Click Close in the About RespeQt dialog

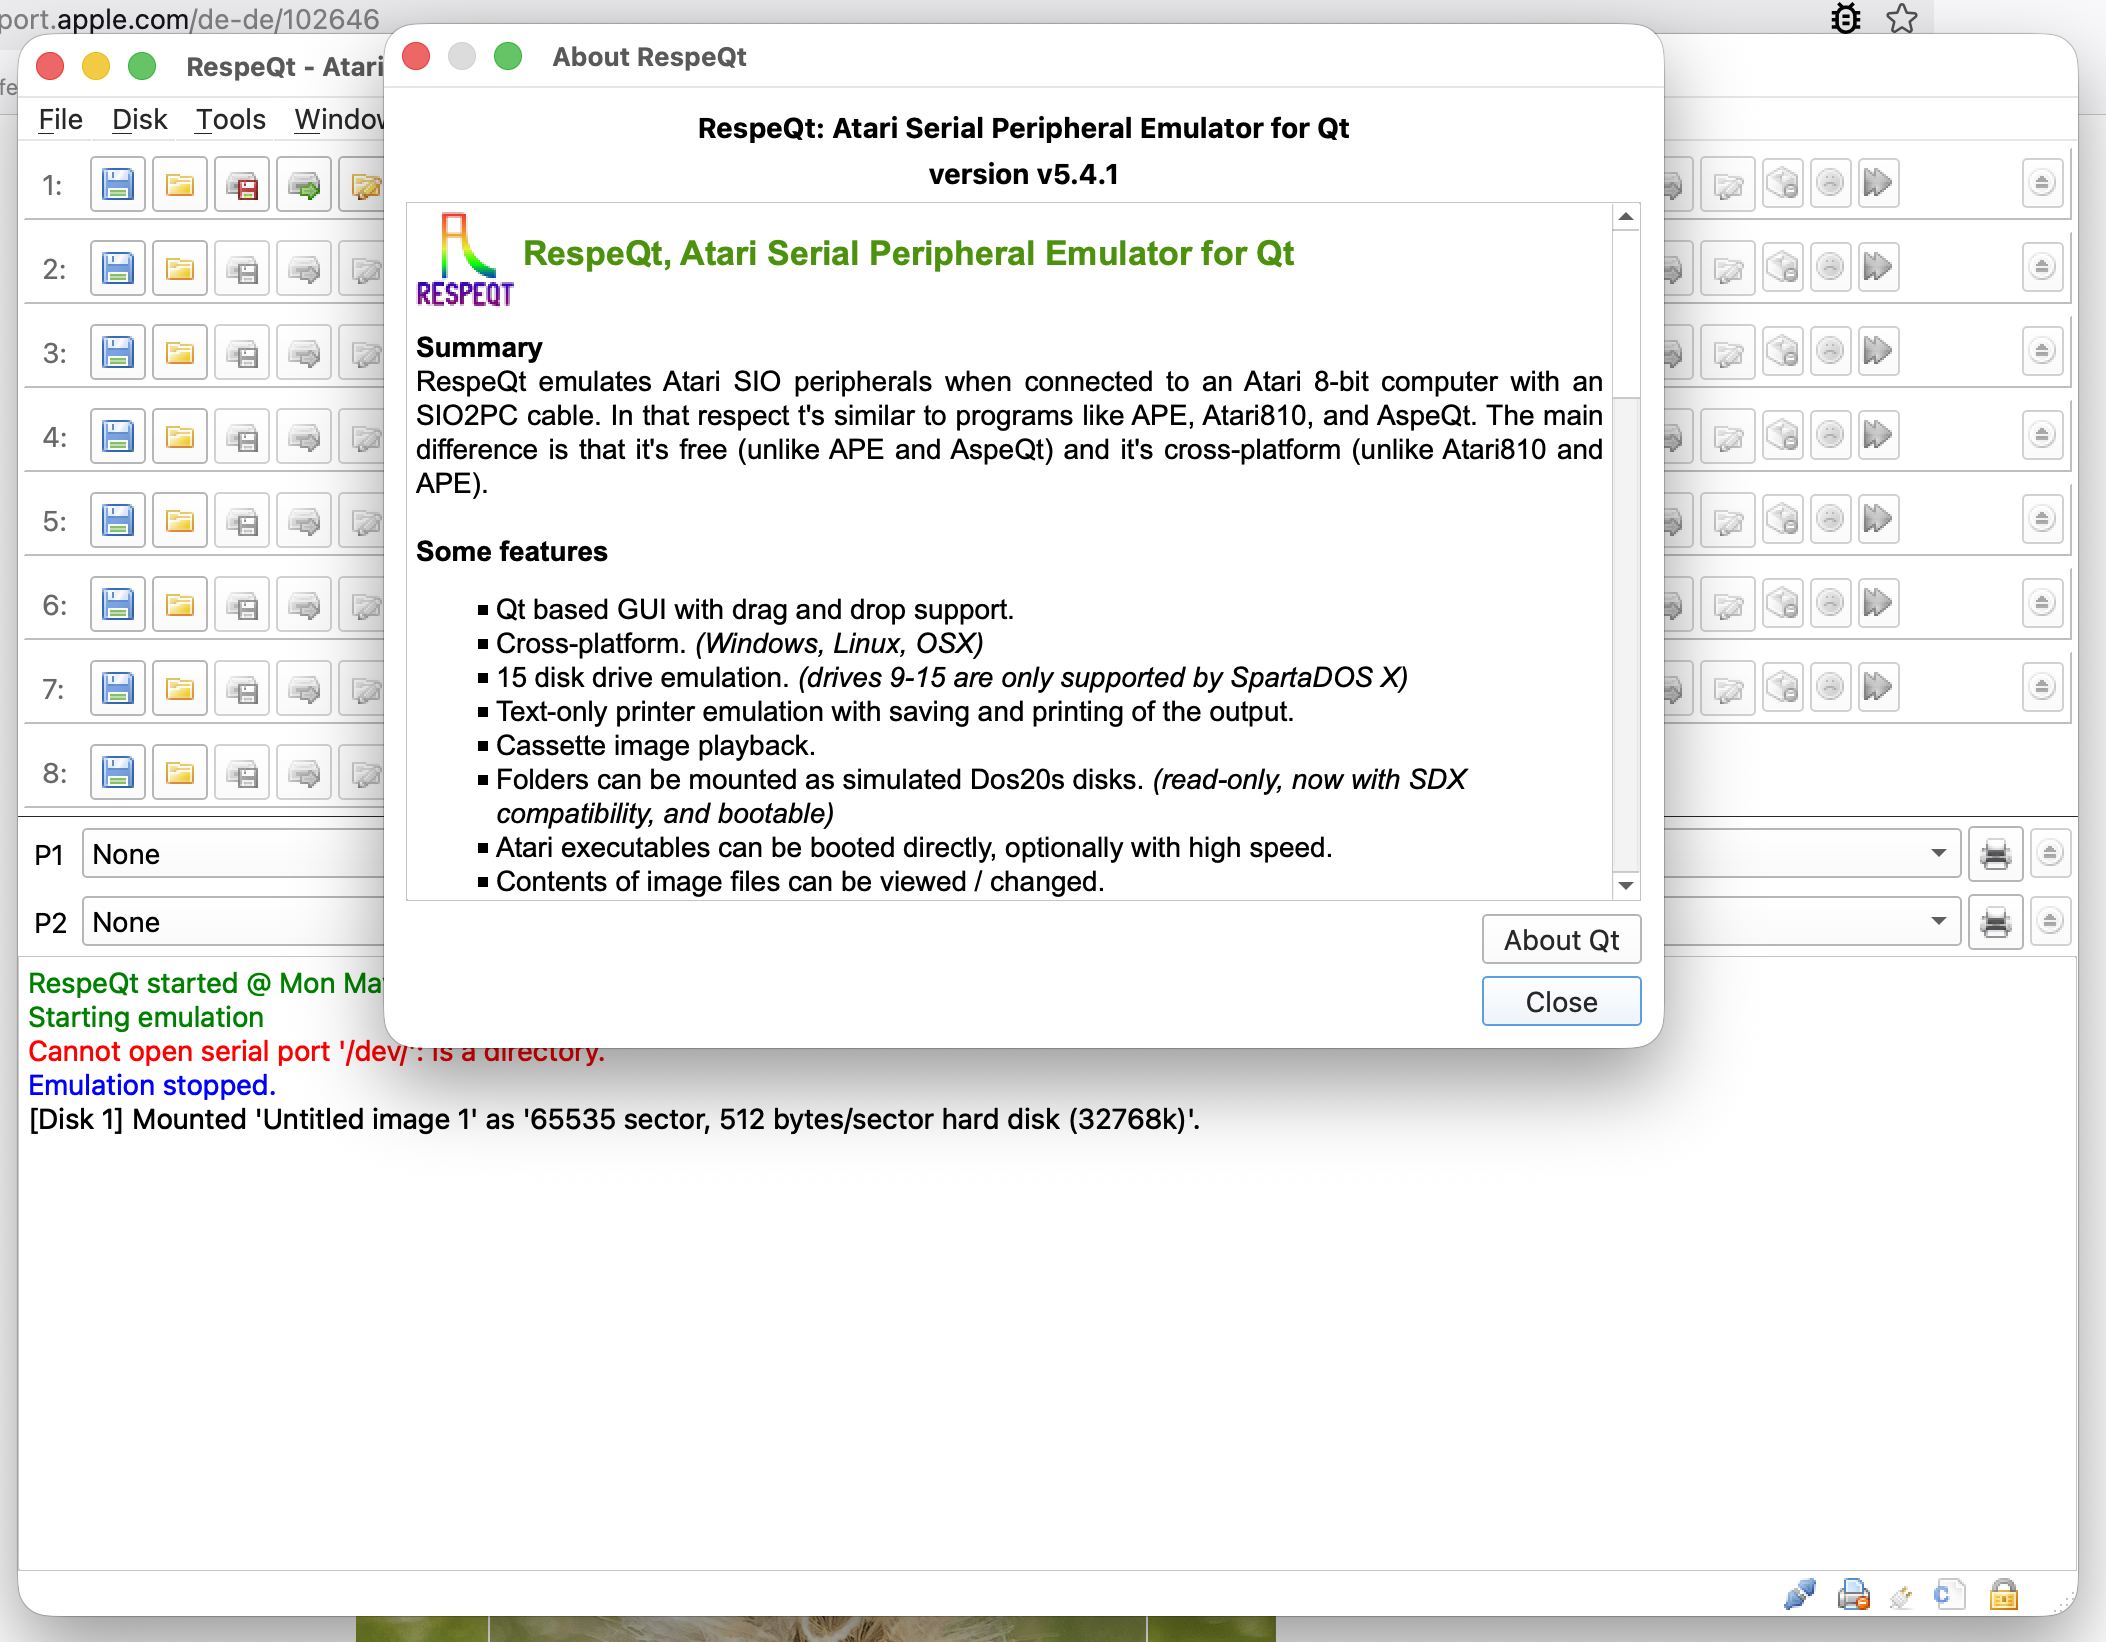tap(1561, 1002)
